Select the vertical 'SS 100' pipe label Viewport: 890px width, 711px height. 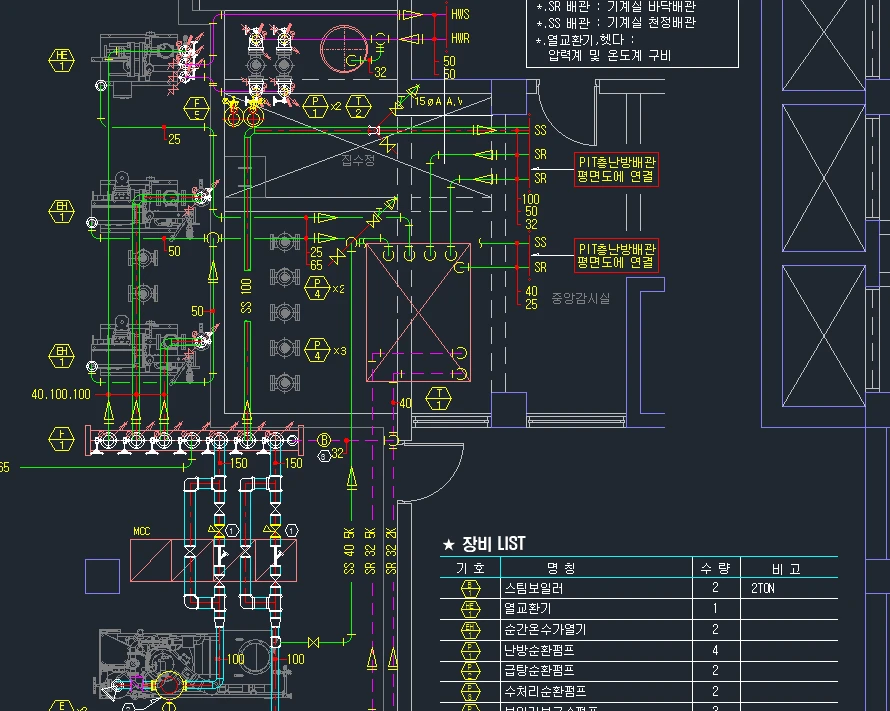point(246,296)
